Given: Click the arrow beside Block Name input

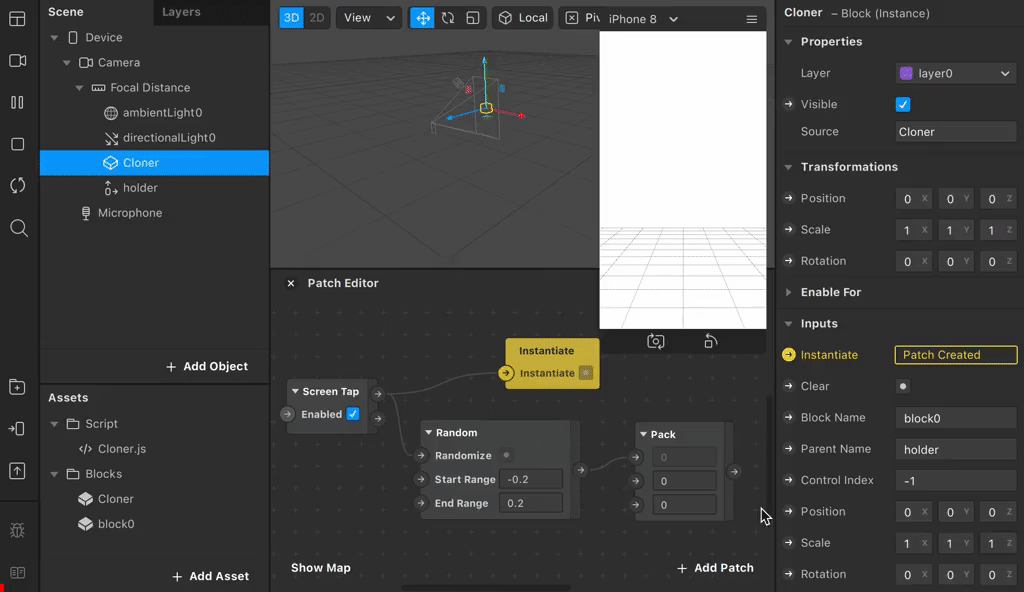Looking at the screenshot, I should 789,418.
